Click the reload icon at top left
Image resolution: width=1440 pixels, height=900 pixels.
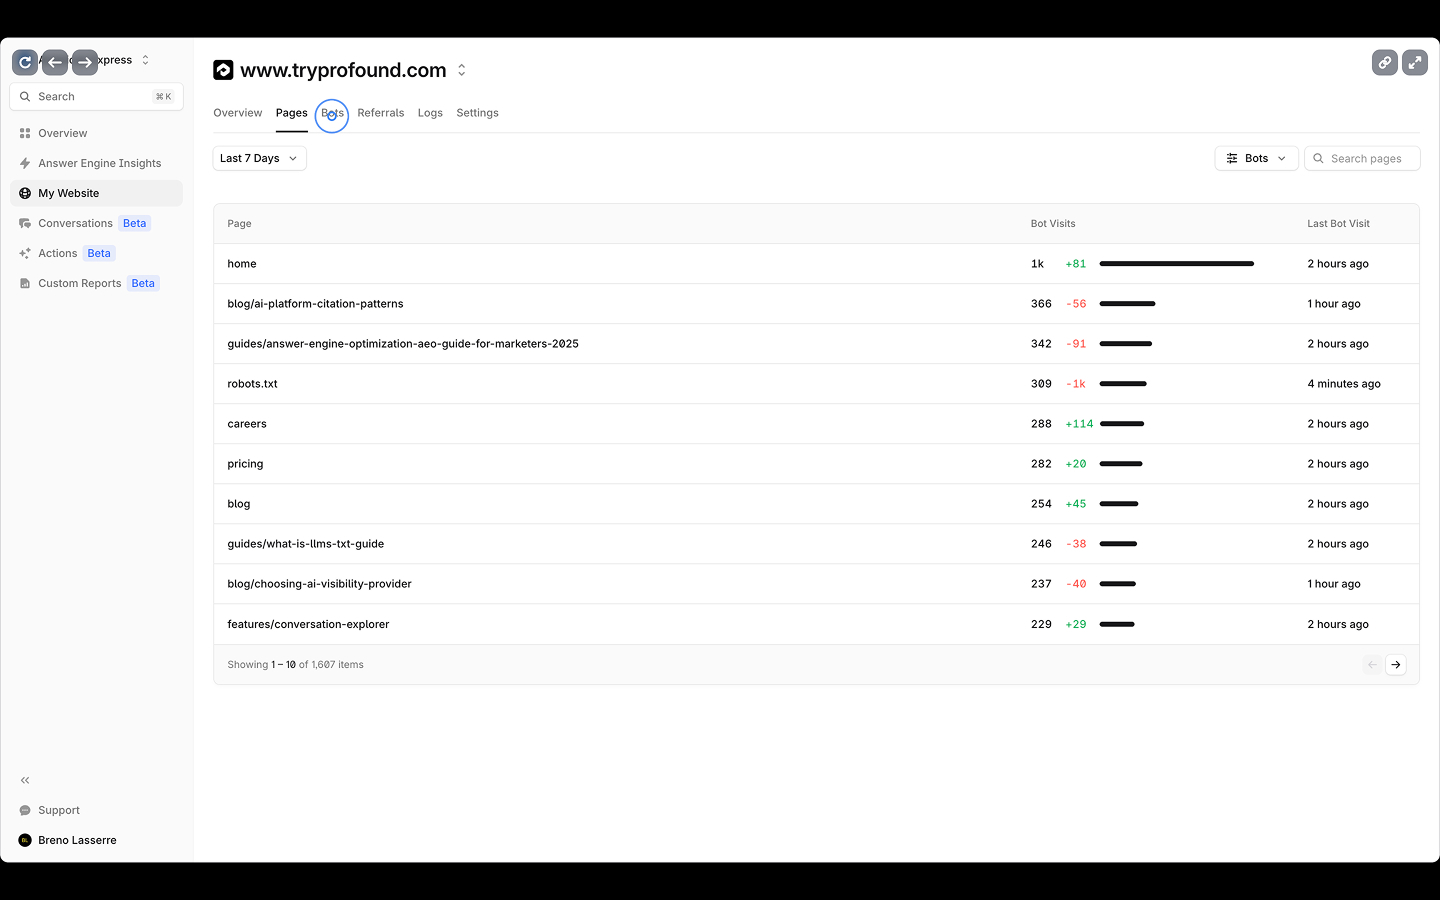(x=25, y=62)
